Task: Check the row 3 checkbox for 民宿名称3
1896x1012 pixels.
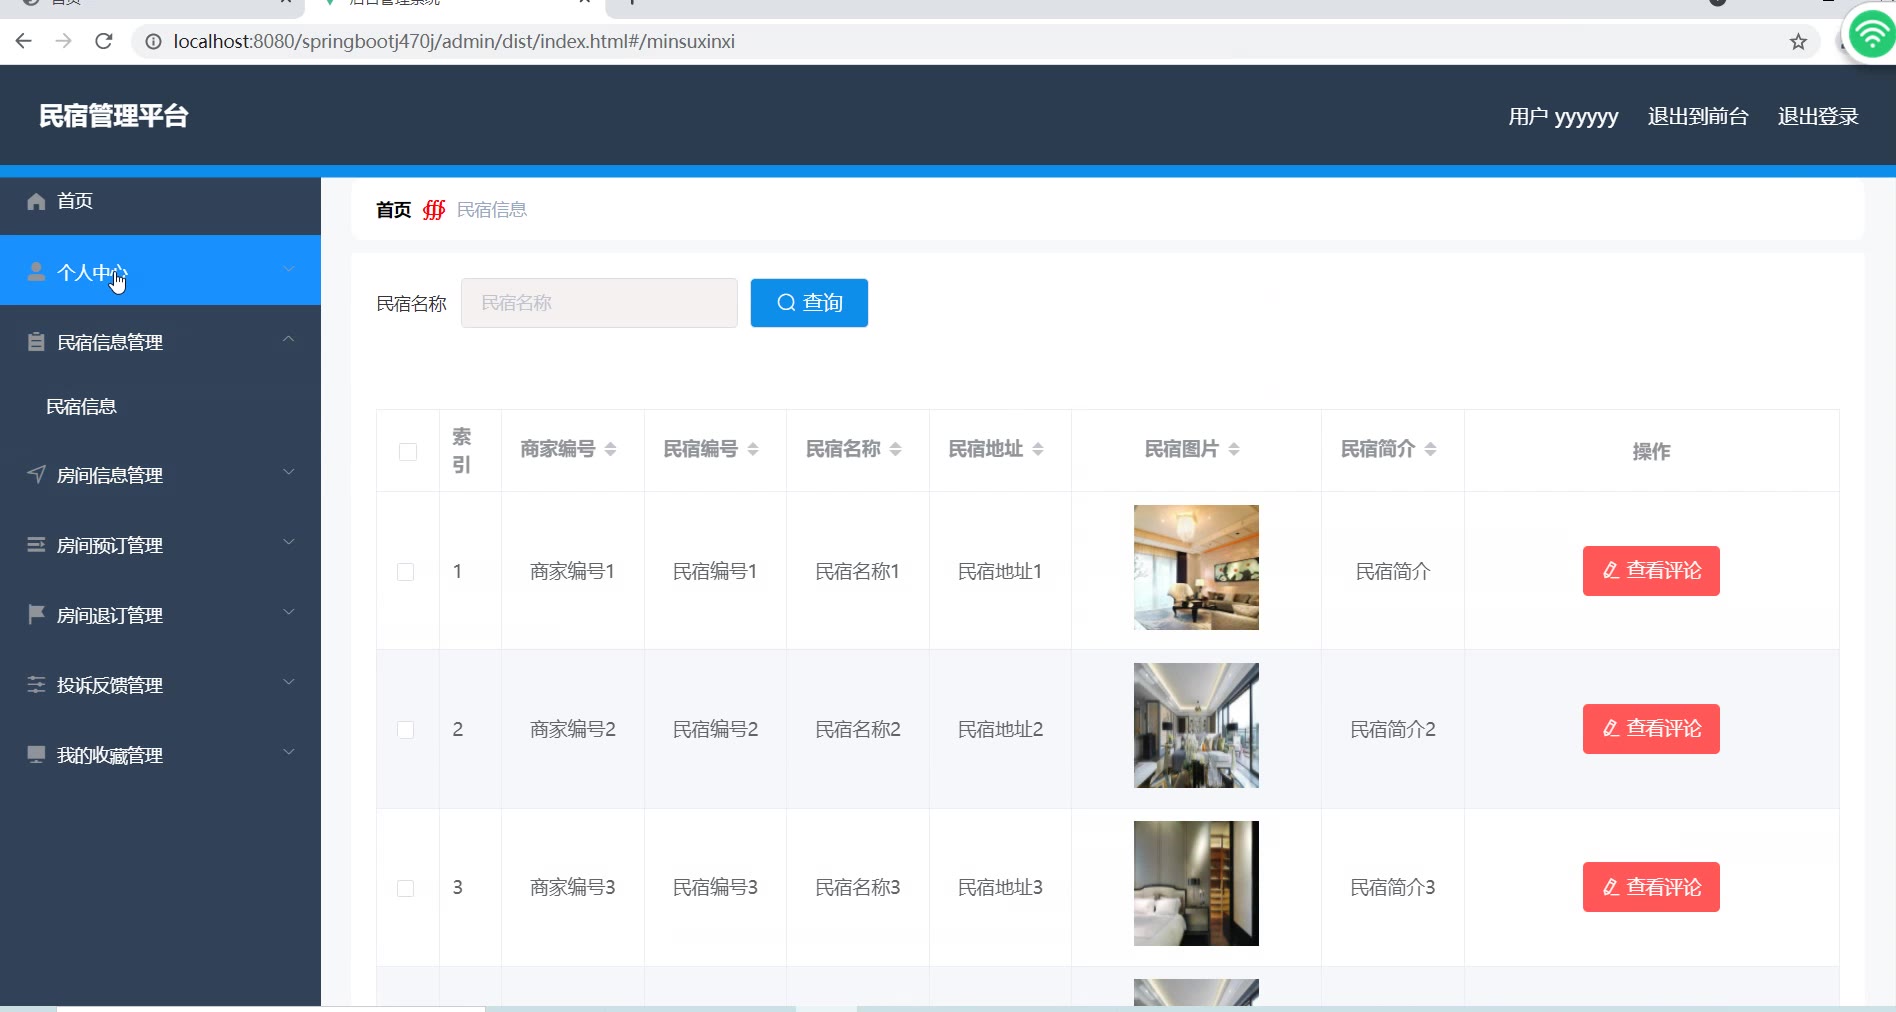Action: tap(406, 888)
